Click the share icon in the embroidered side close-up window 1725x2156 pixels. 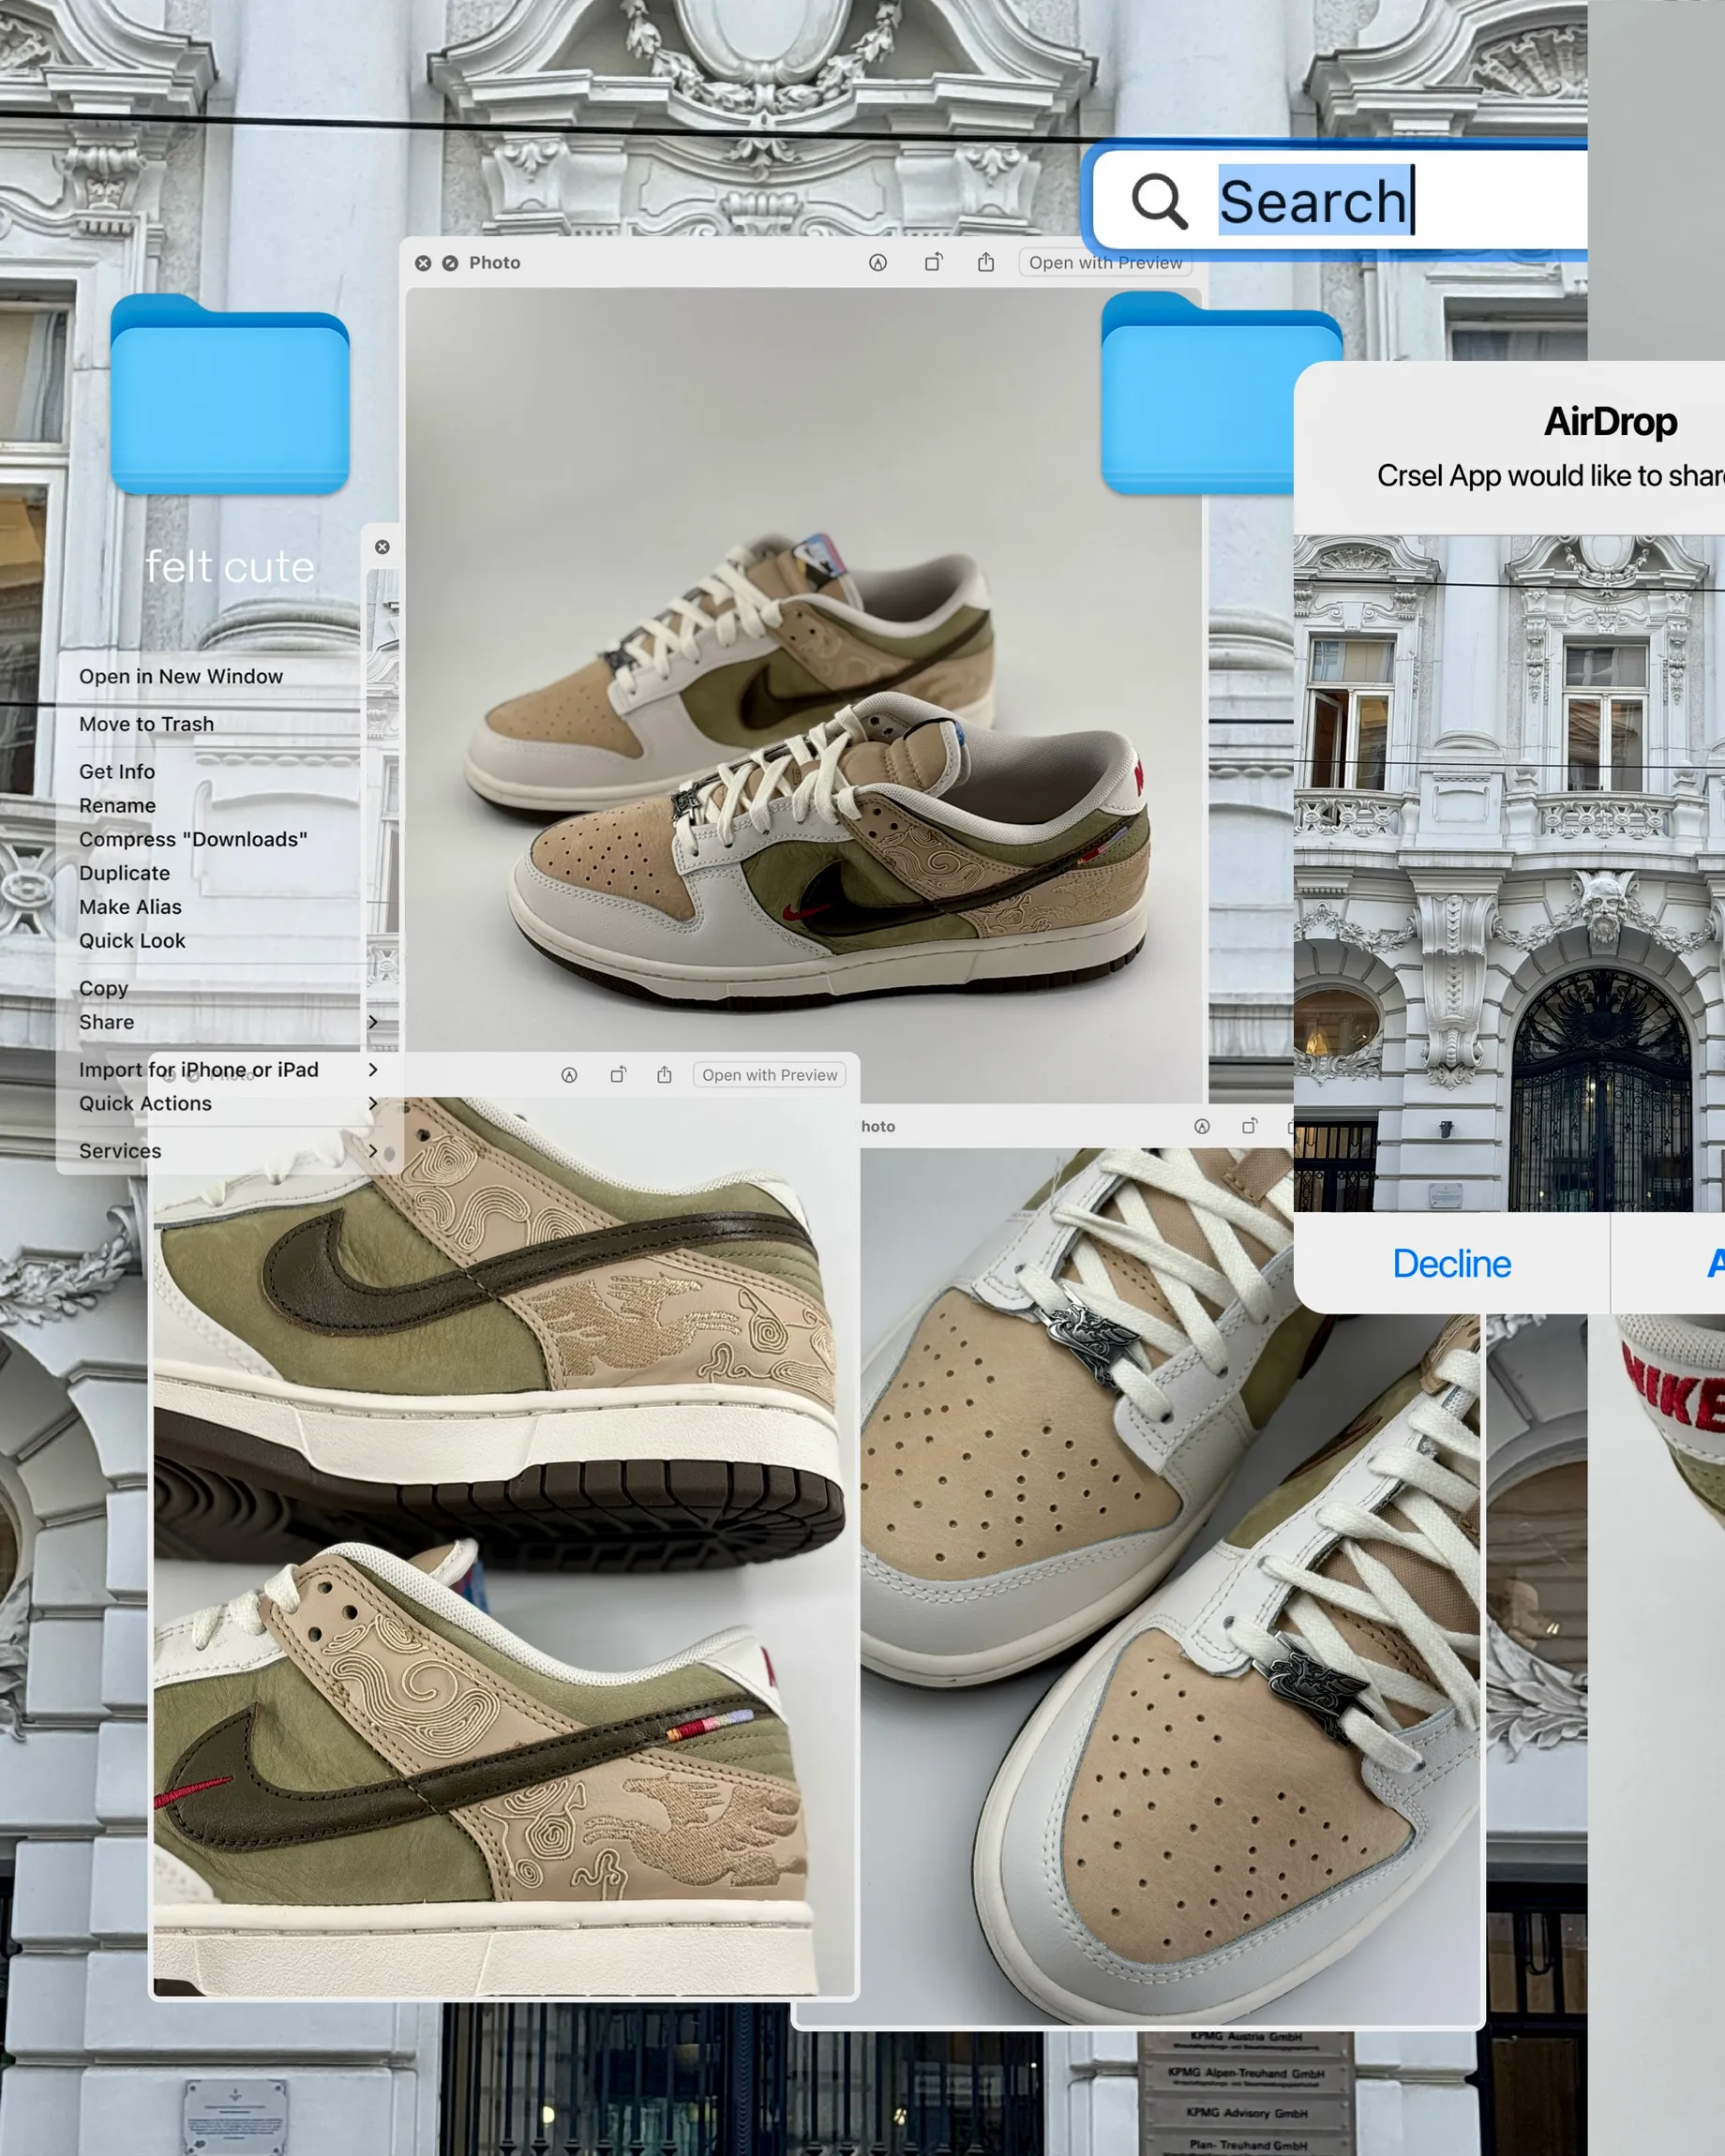click(x=664, y=1075)
